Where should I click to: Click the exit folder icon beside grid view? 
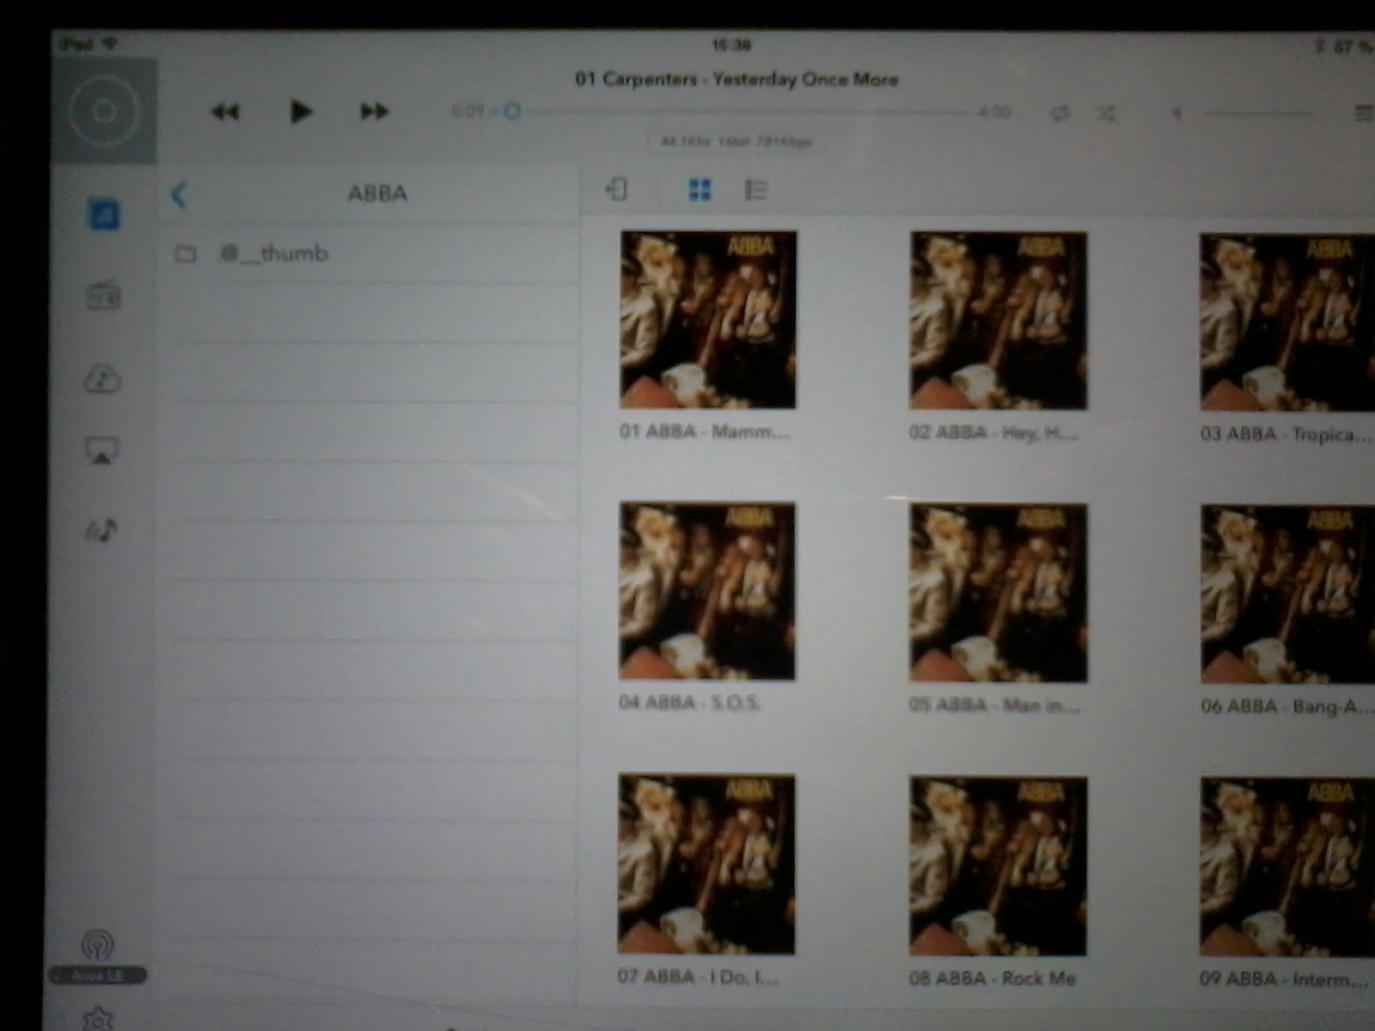(x=617, y=189)
